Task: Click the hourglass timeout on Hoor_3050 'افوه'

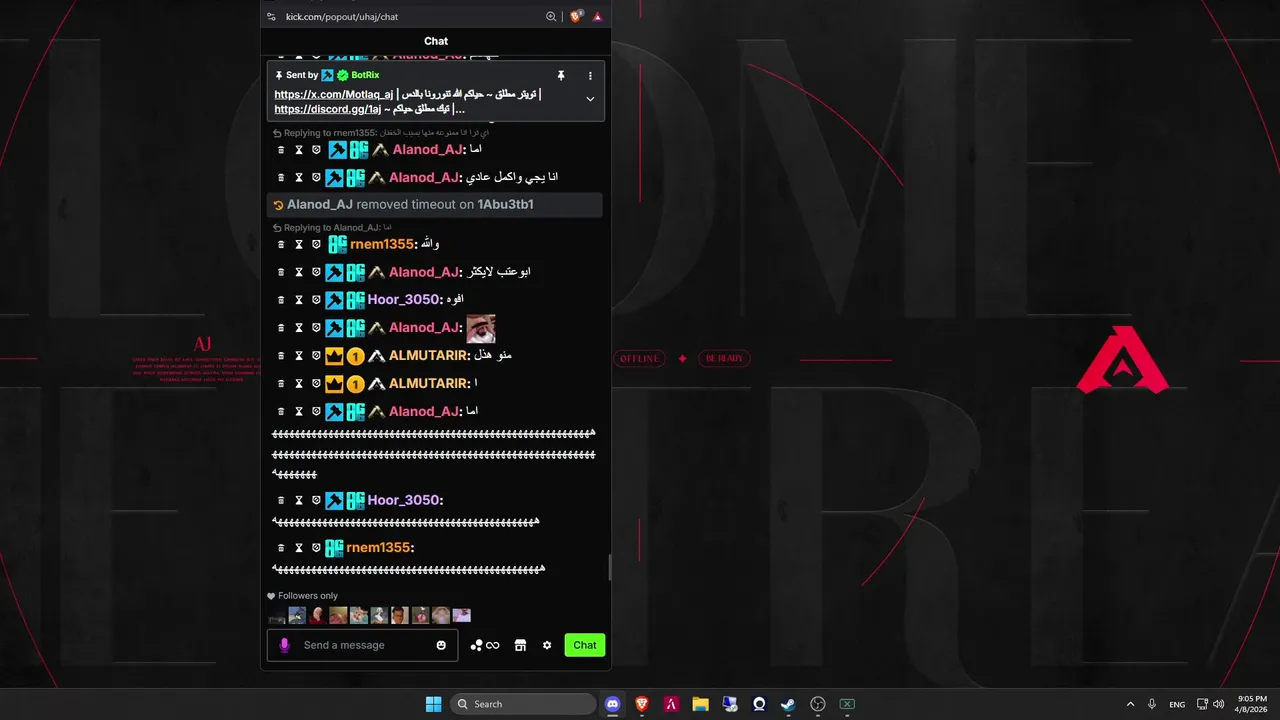Action: (298, 300)
